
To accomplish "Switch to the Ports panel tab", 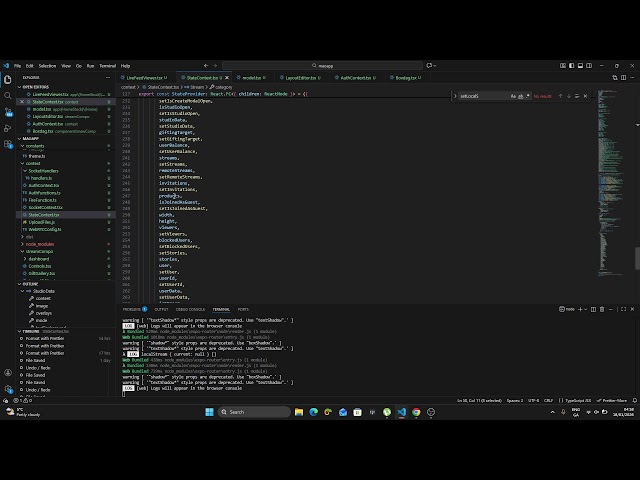I will 243,309.
